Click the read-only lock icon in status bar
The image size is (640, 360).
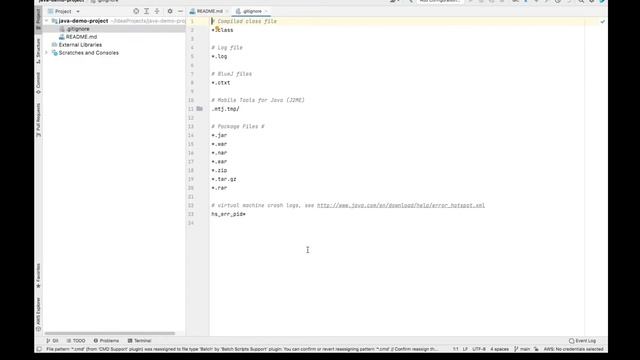coord(536,349)
